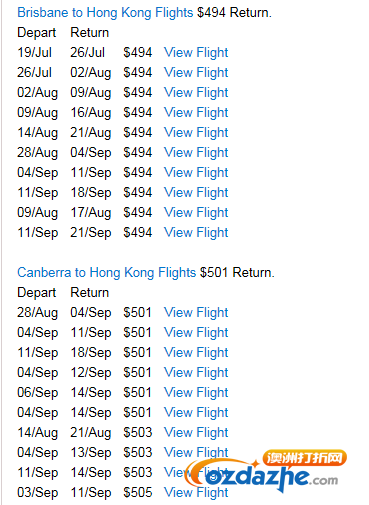View Flight for Canberra 14/Aug to 21/Aug $503
The image size is (369, 505).
point(196,433)
